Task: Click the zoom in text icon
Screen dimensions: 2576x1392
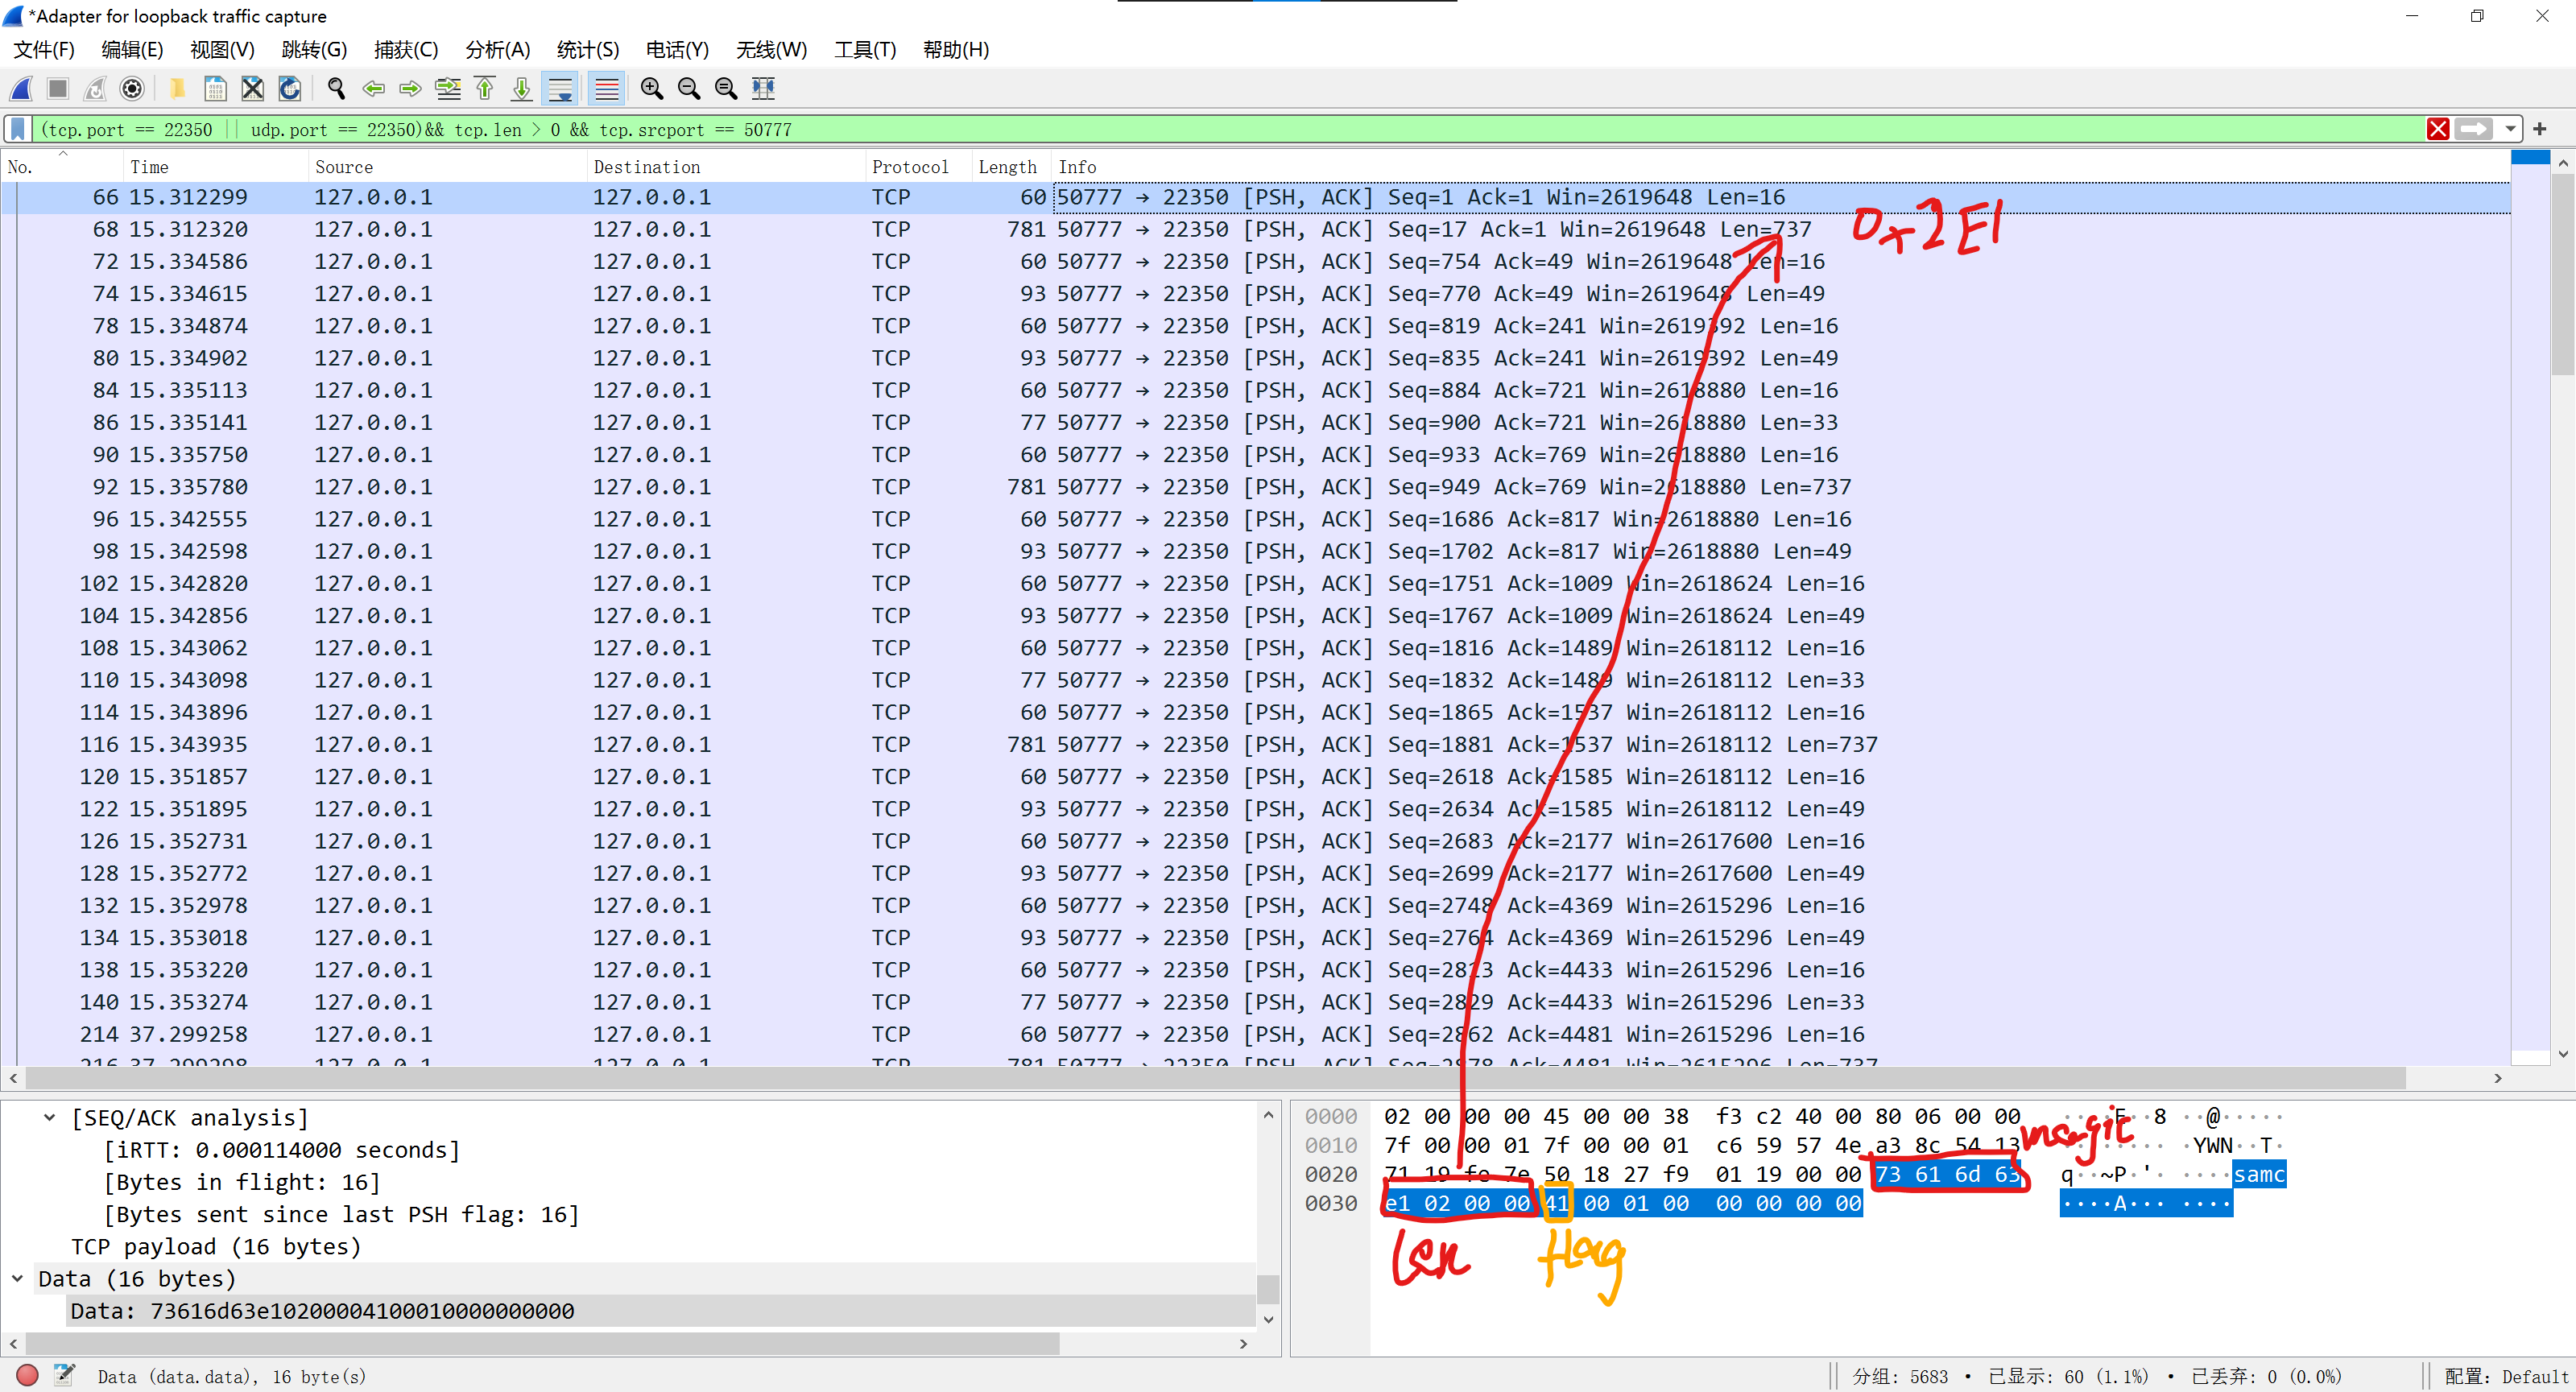Action: (x=652, y=89)
